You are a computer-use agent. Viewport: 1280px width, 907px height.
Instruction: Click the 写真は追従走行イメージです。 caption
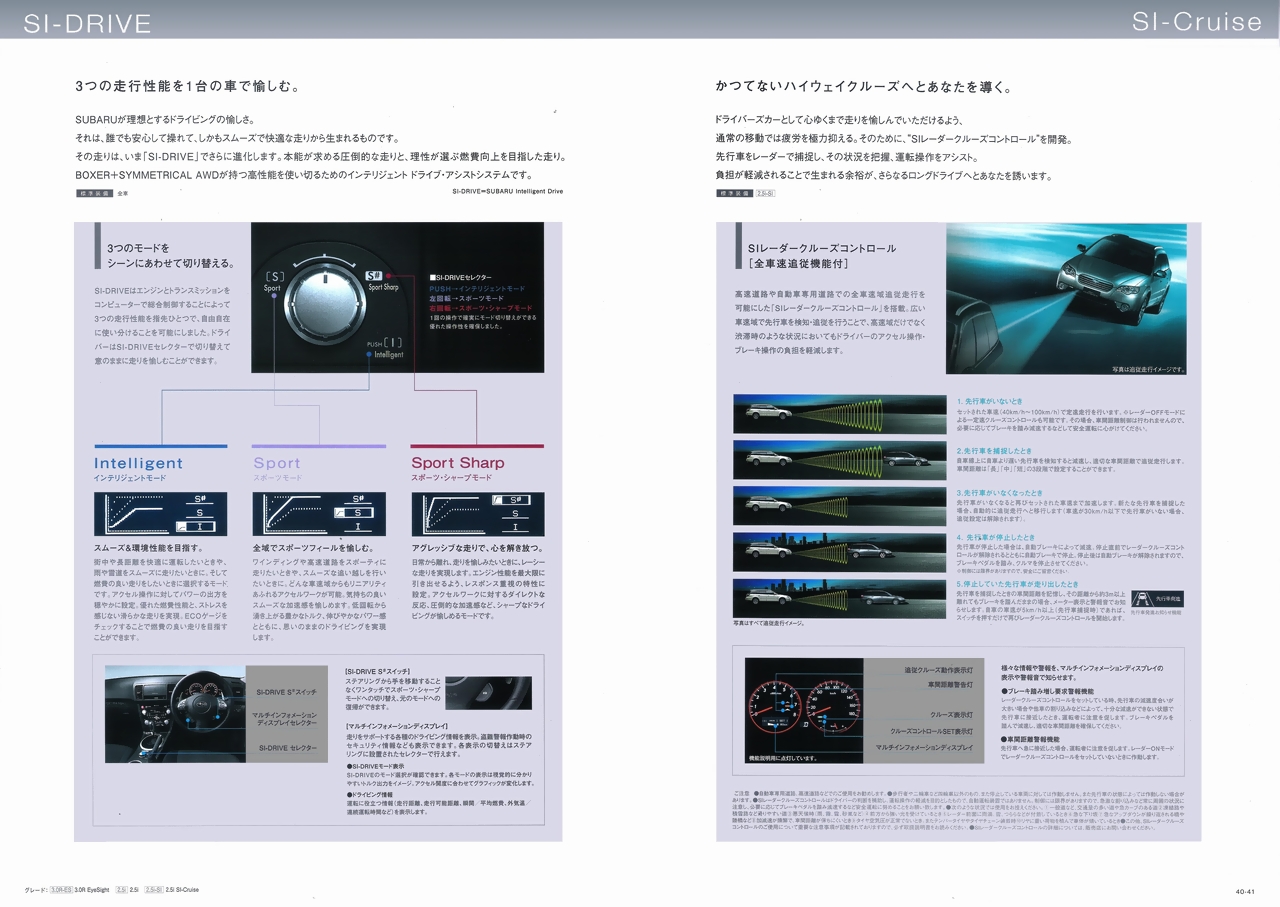click(x=1148, y=369)
